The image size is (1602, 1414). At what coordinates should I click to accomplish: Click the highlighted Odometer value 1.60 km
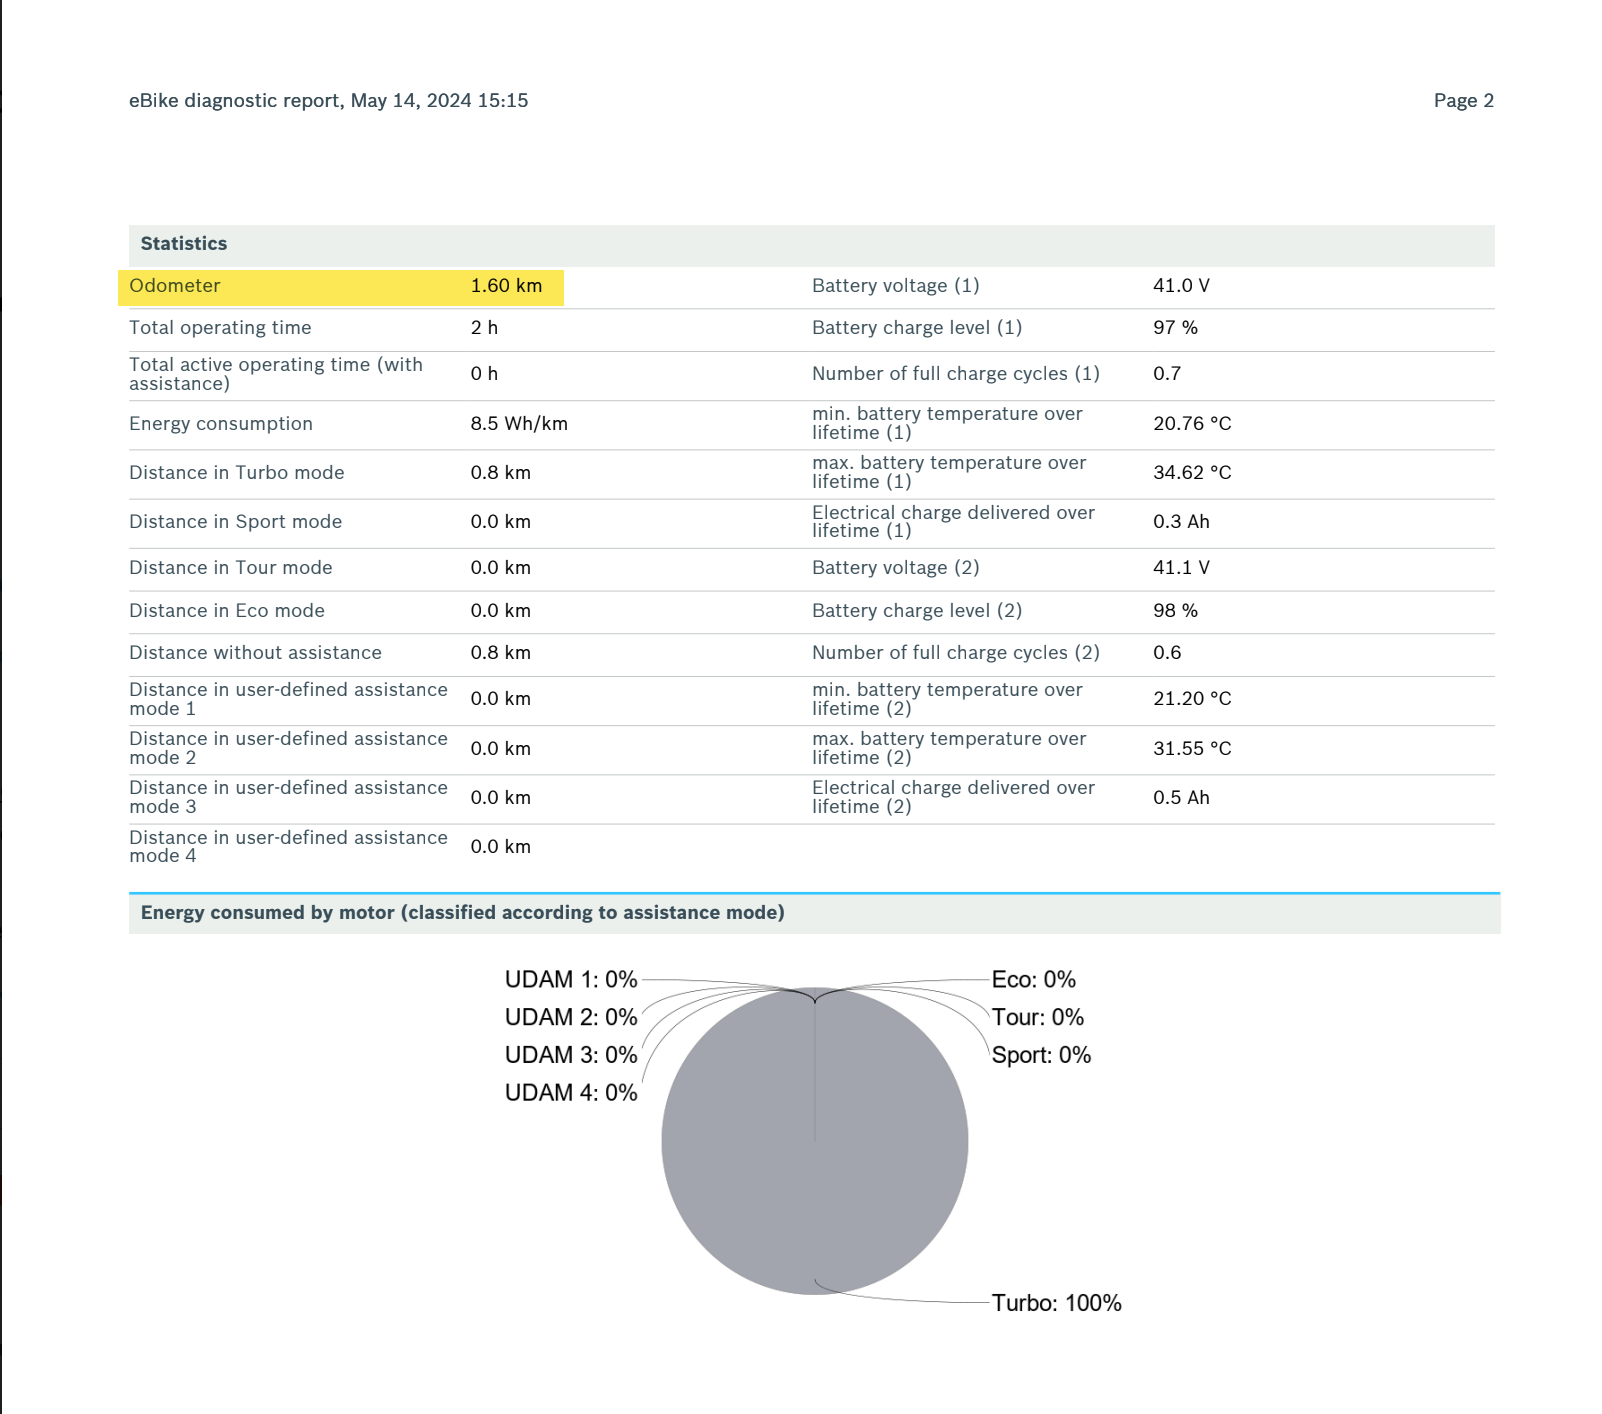click(x=506, y=285)
